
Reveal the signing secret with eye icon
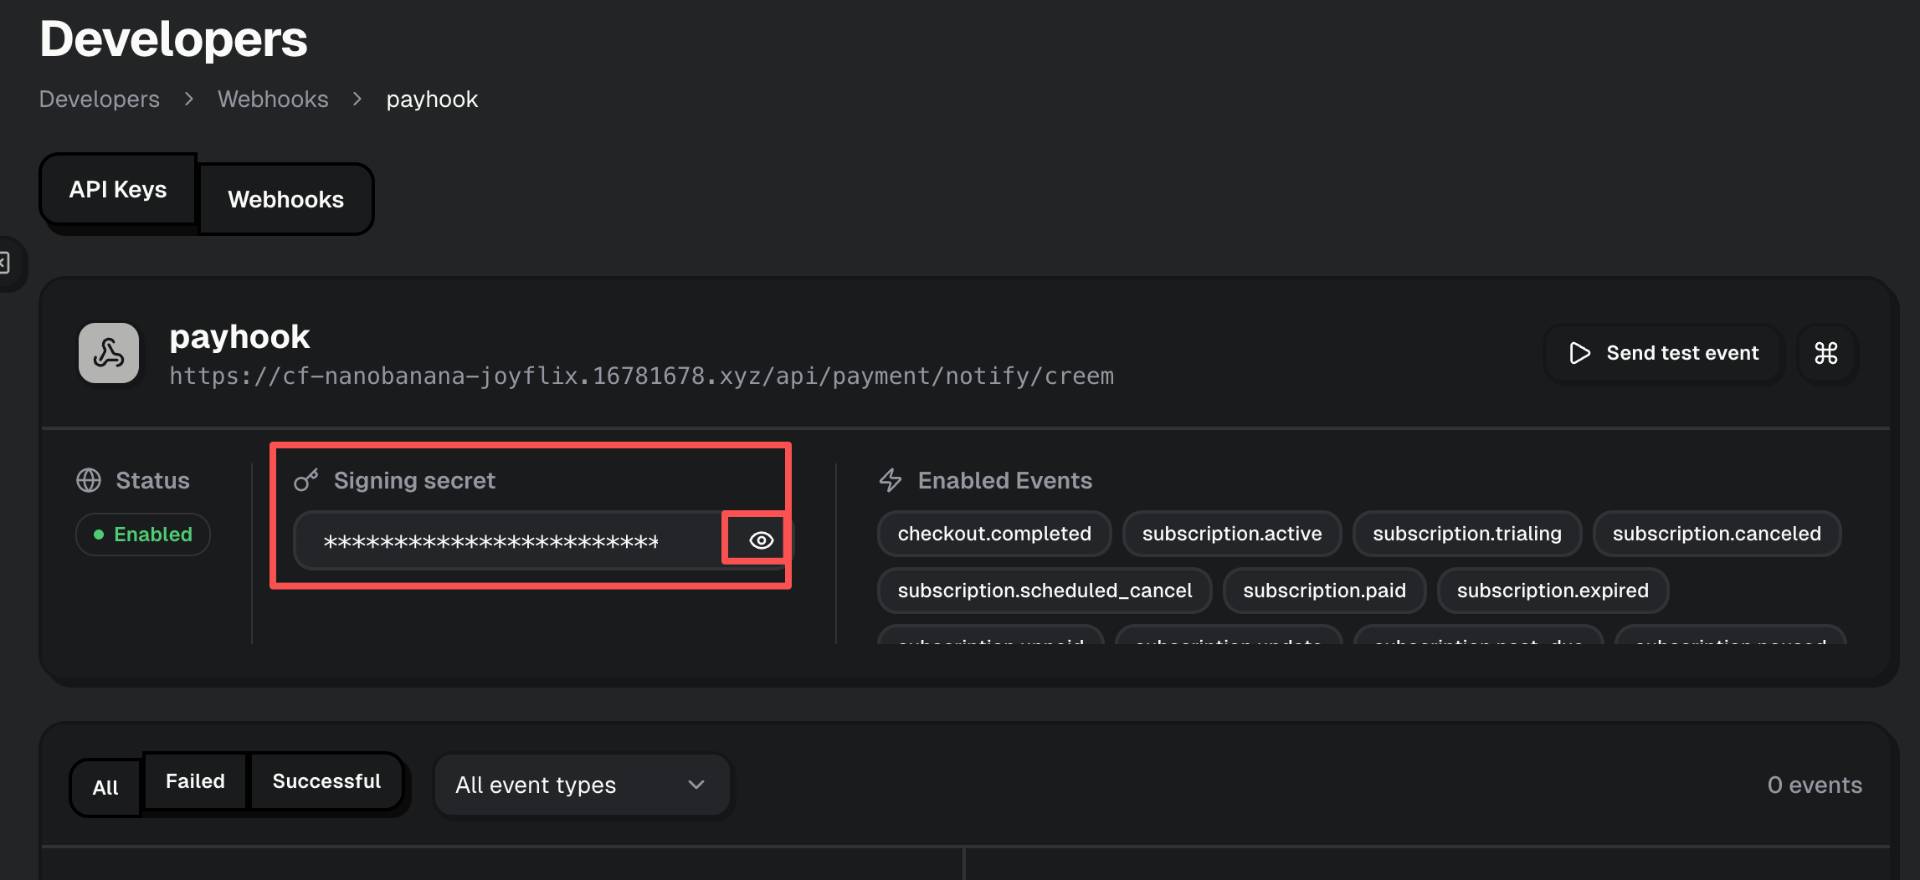[761, 540]
